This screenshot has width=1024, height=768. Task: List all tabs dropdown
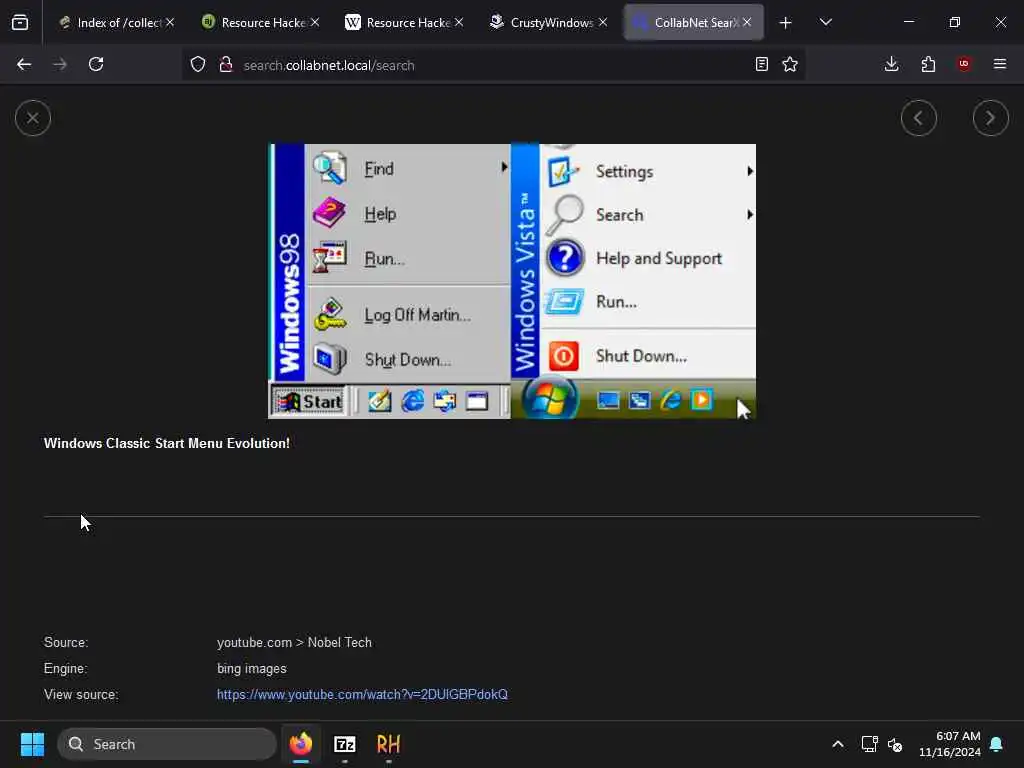(x=825, y=23)
